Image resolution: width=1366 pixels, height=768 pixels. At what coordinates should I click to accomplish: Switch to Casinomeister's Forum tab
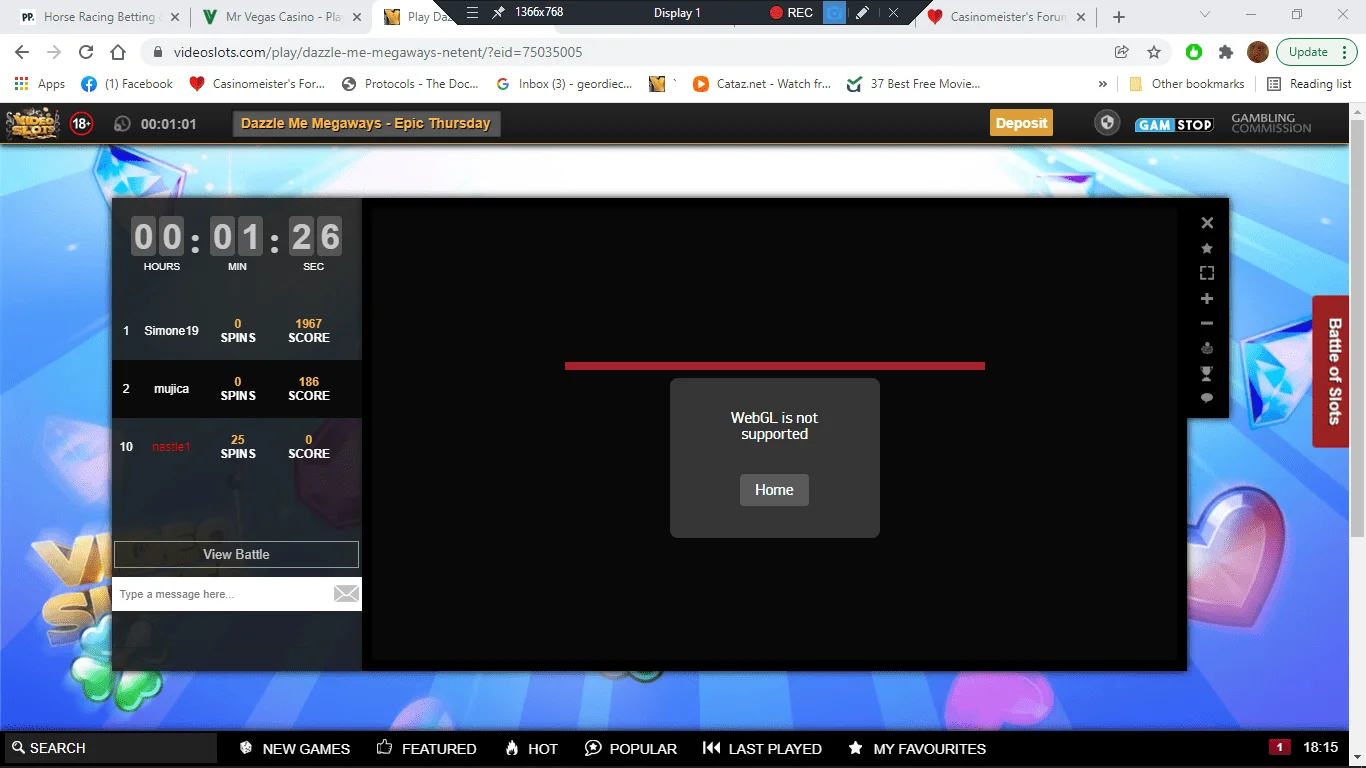(x=1008, y=17)
